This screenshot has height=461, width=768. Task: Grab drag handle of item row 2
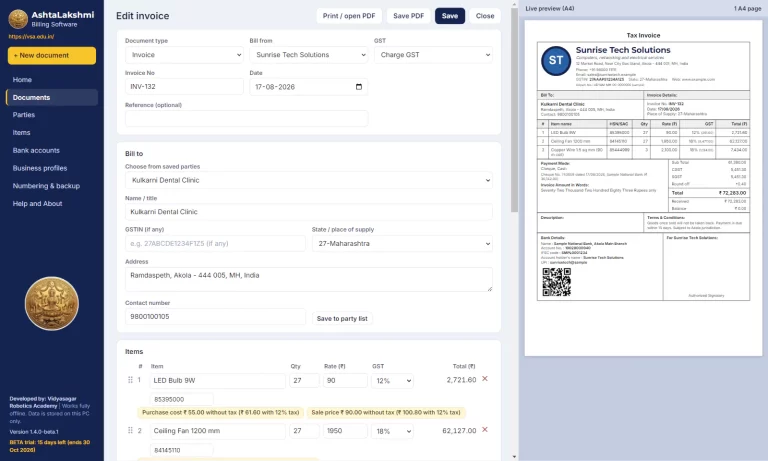pyautogui.click(x=130, y=431)
